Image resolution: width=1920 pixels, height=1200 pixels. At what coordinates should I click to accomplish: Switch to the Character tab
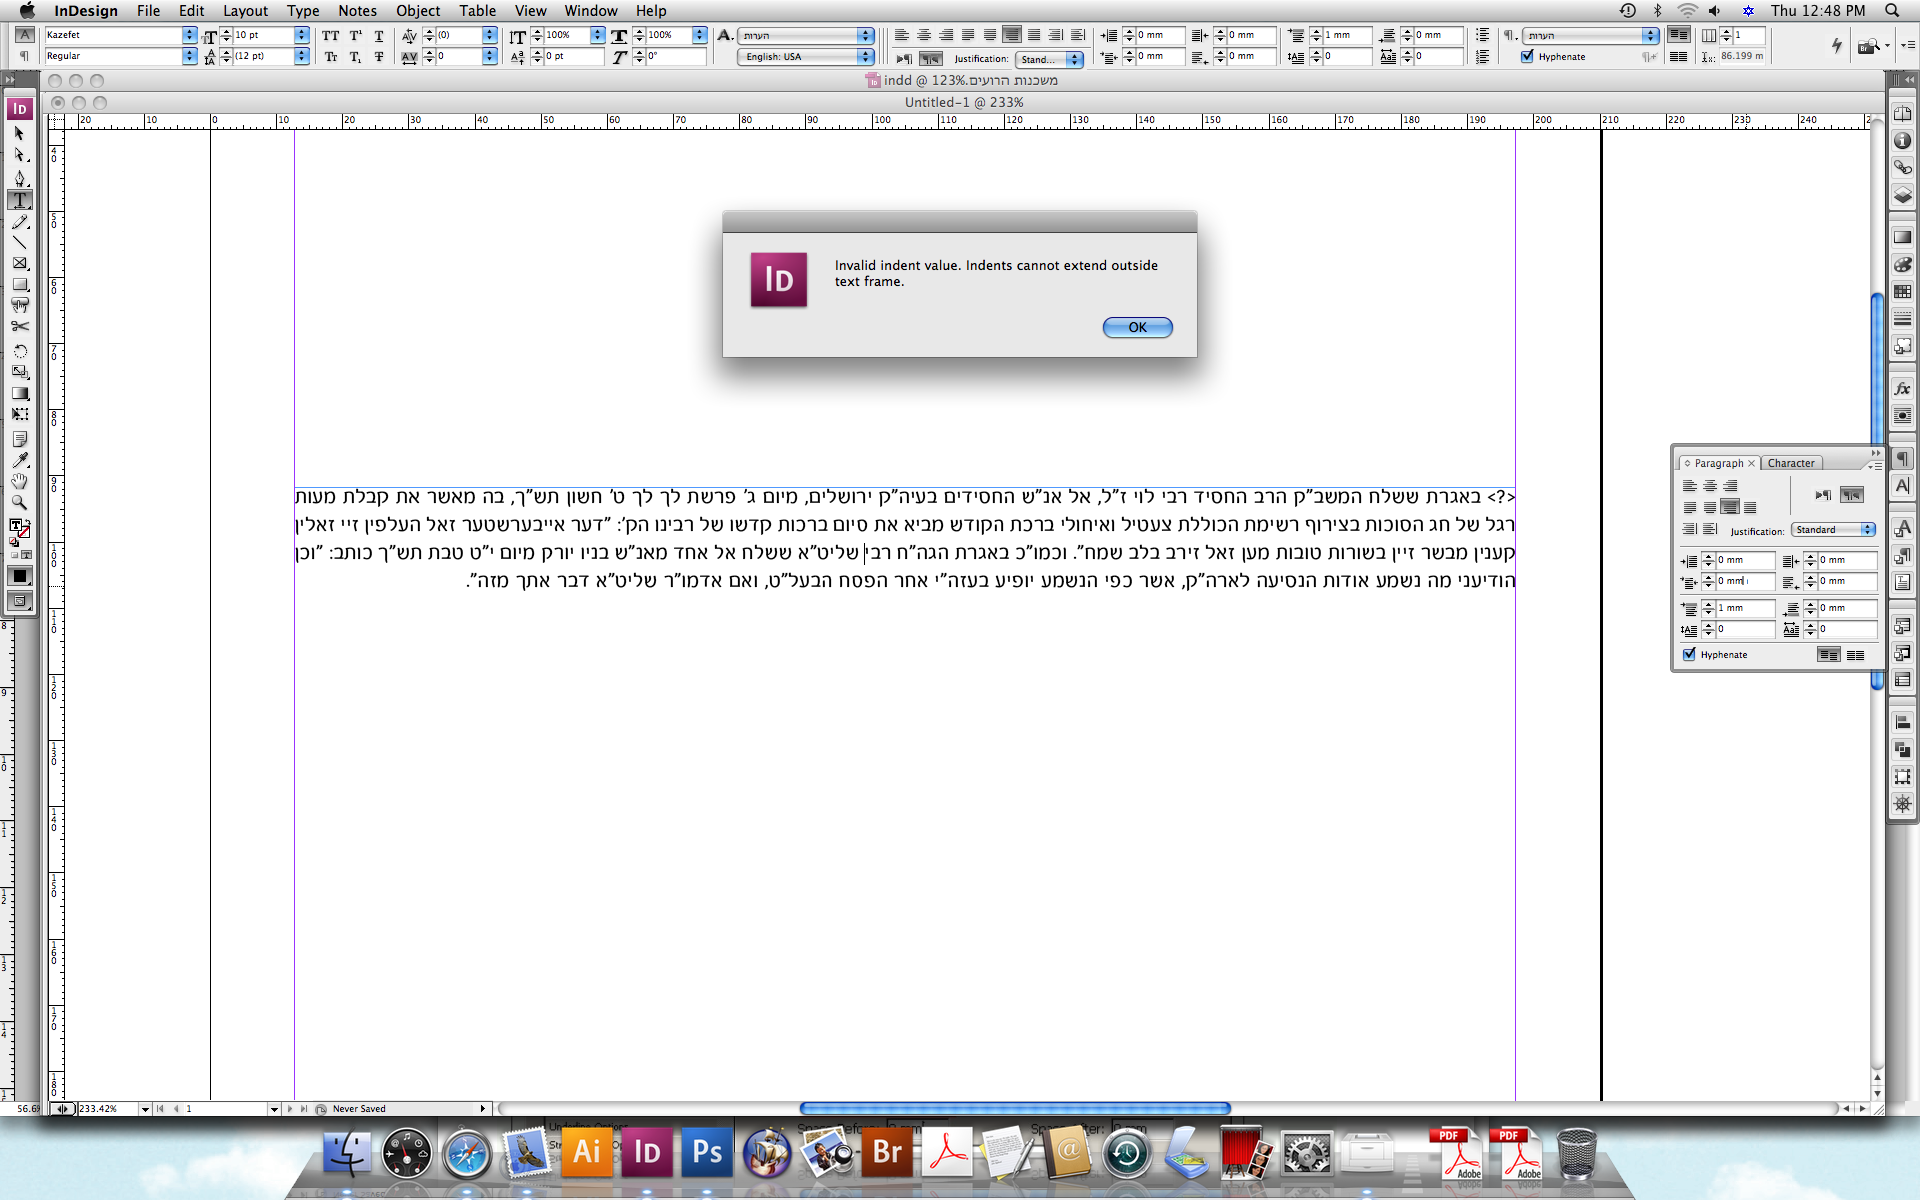pos(1790,463)
